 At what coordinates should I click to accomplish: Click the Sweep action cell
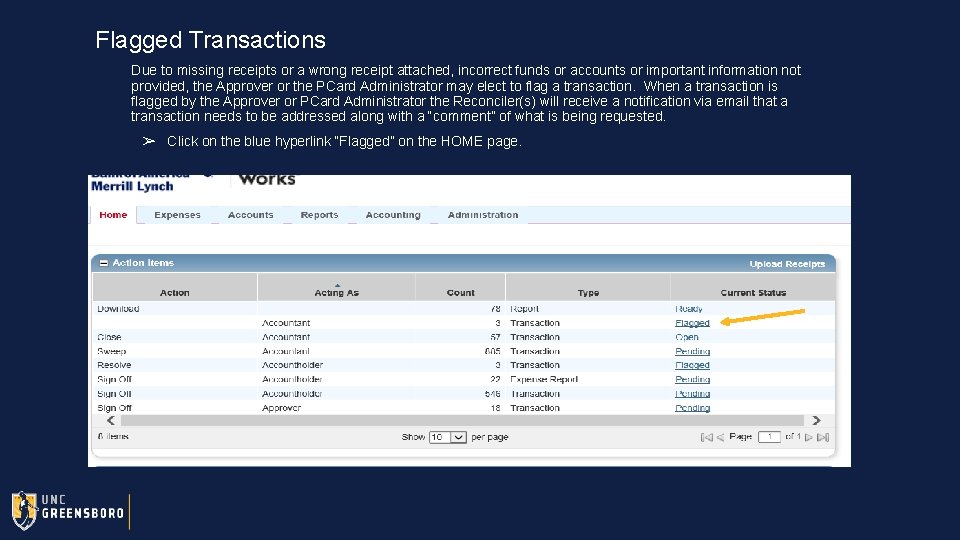(111, 351)
